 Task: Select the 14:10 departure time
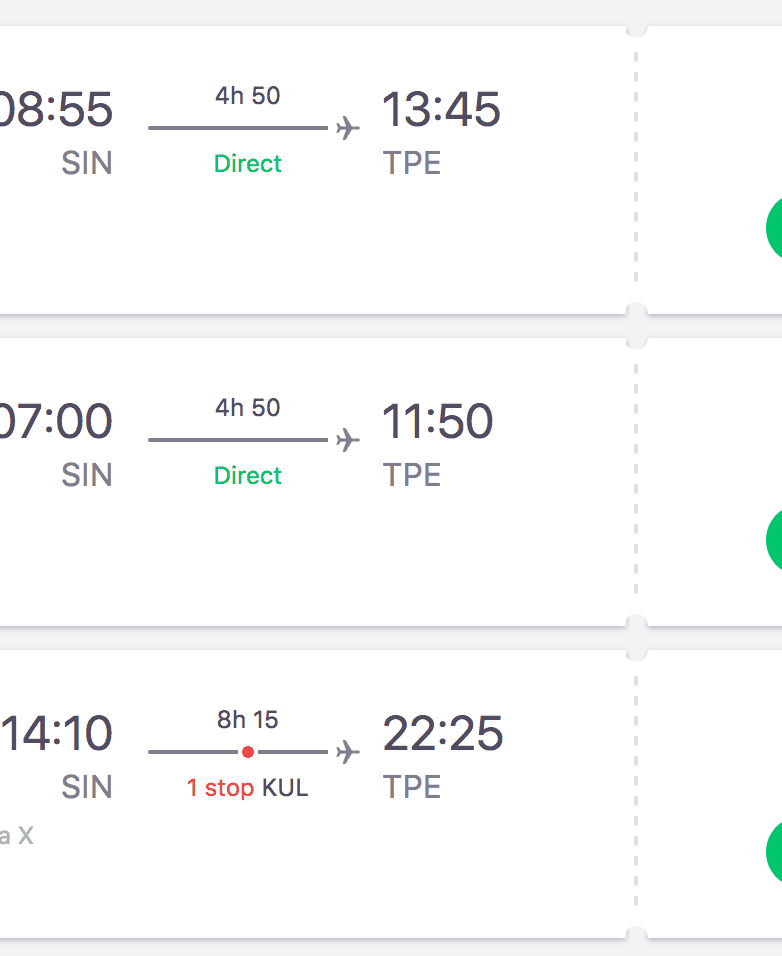pyautogui.click(x=57, y=733)
